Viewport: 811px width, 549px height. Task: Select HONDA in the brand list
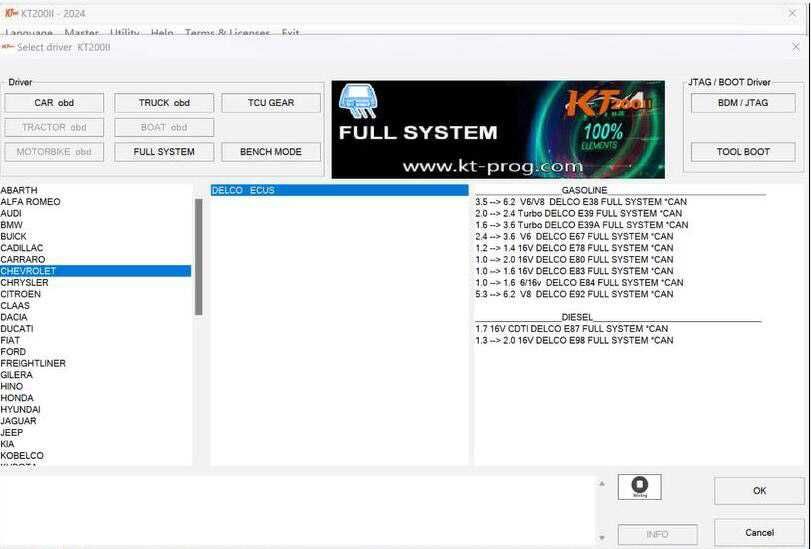pos(96,398)
